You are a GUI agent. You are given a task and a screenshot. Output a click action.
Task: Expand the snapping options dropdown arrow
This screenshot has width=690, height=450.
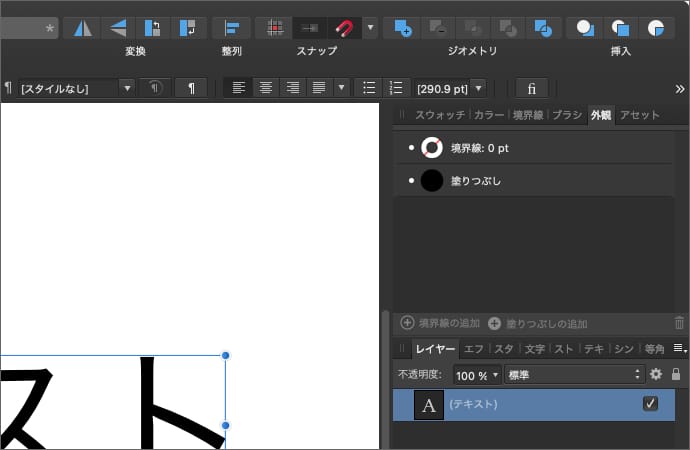coord(371,27)
